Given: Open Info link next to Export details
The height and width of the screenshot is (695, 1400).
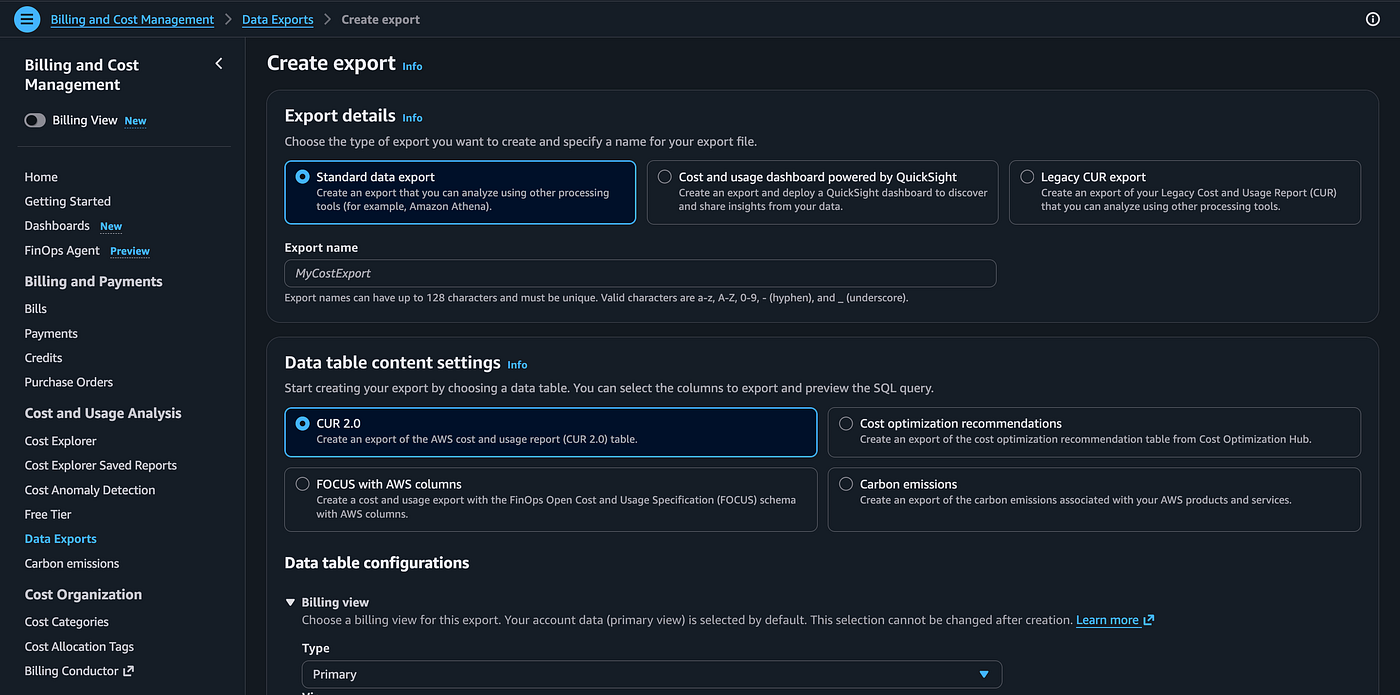Looking at the screenshot, I should click(x=412, y=117).
